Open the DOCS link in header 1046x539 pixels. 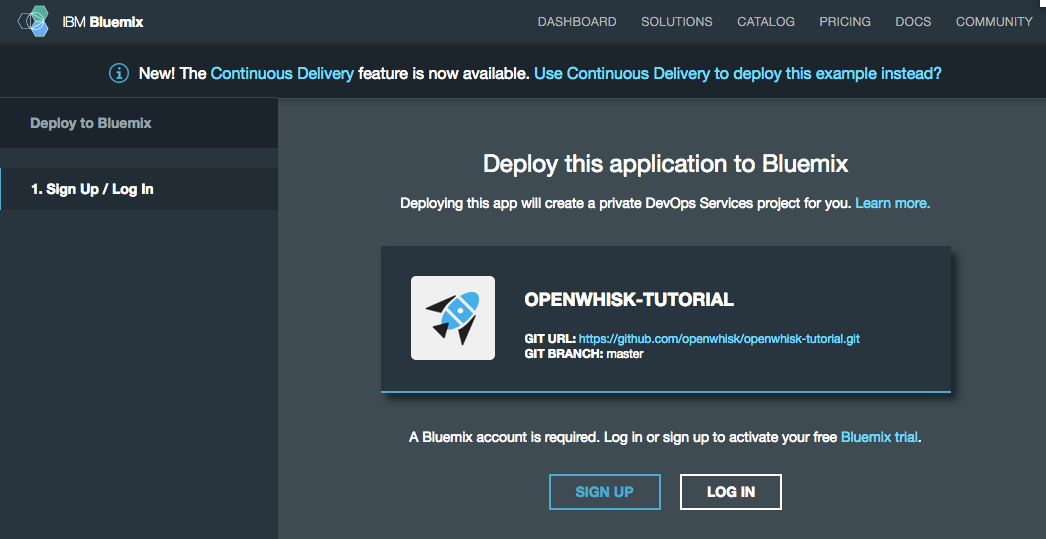pyautogui.click(x=913, y=22)
